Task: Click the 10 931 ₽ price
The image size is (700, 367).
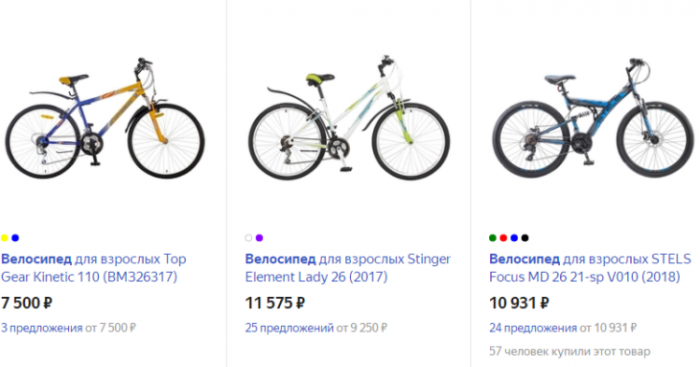Action: point(519,304)
